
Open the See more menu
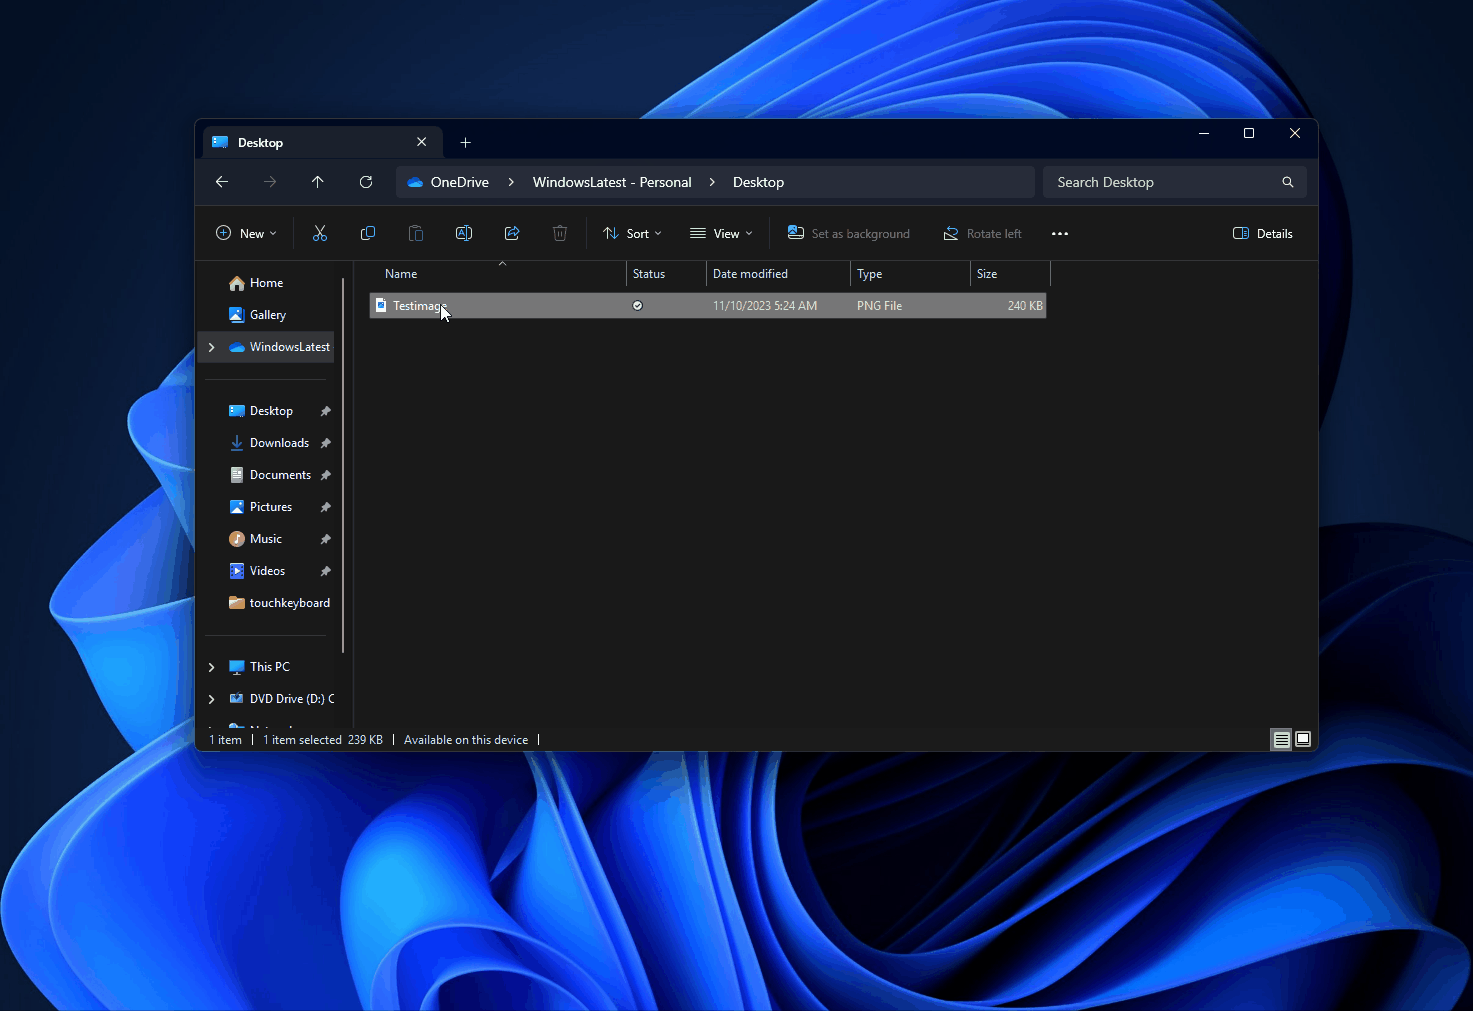click(x=1060, y=233)
